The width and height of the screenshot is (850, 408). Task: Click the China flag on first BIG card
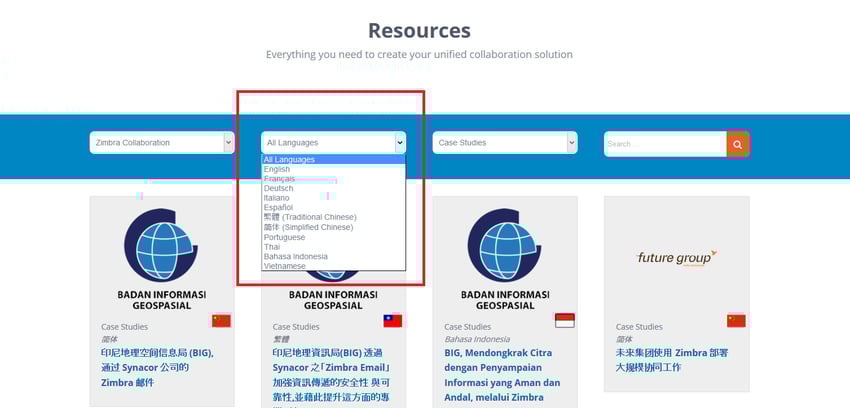point(221,321)
